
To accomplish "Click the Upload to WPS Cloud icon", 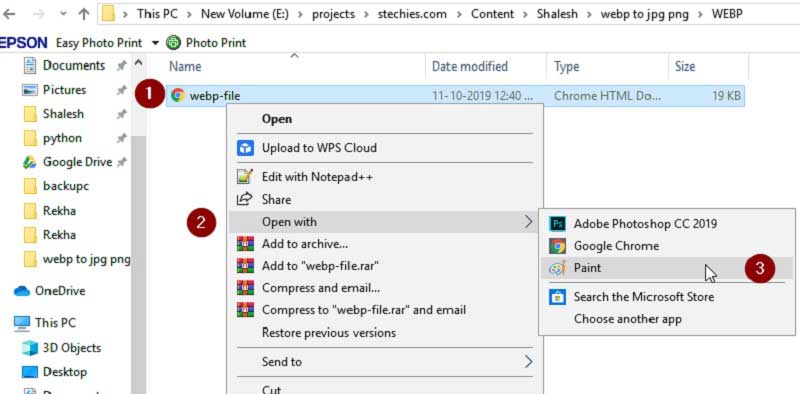I will point(245,149).
